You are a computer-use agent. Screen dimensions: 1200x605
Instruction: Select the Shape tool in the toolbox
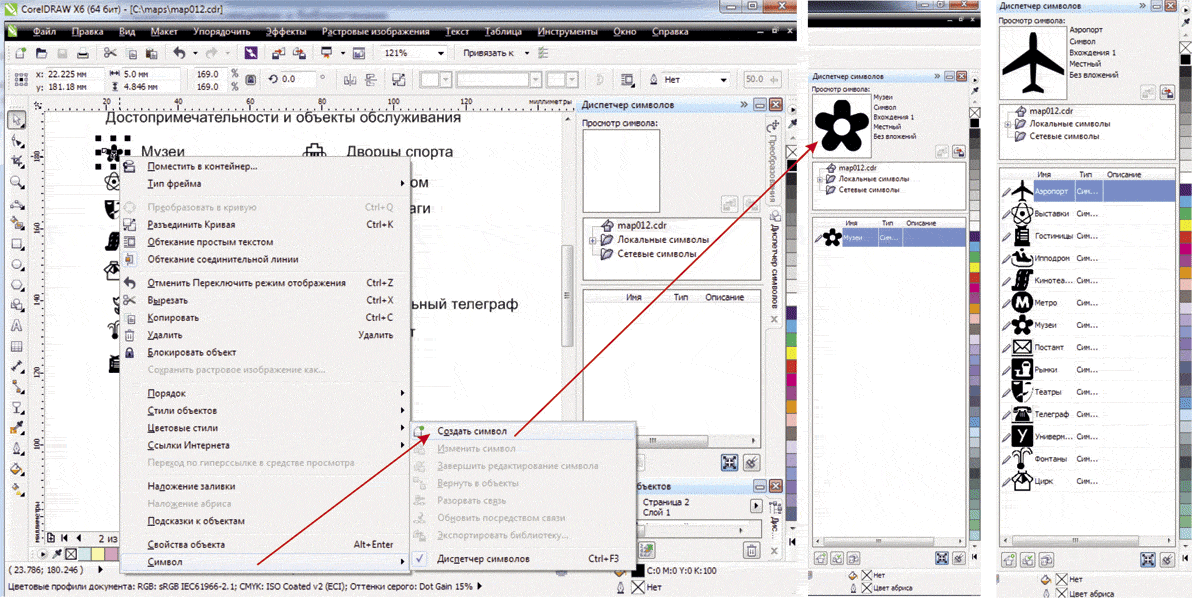click(17, 141)
